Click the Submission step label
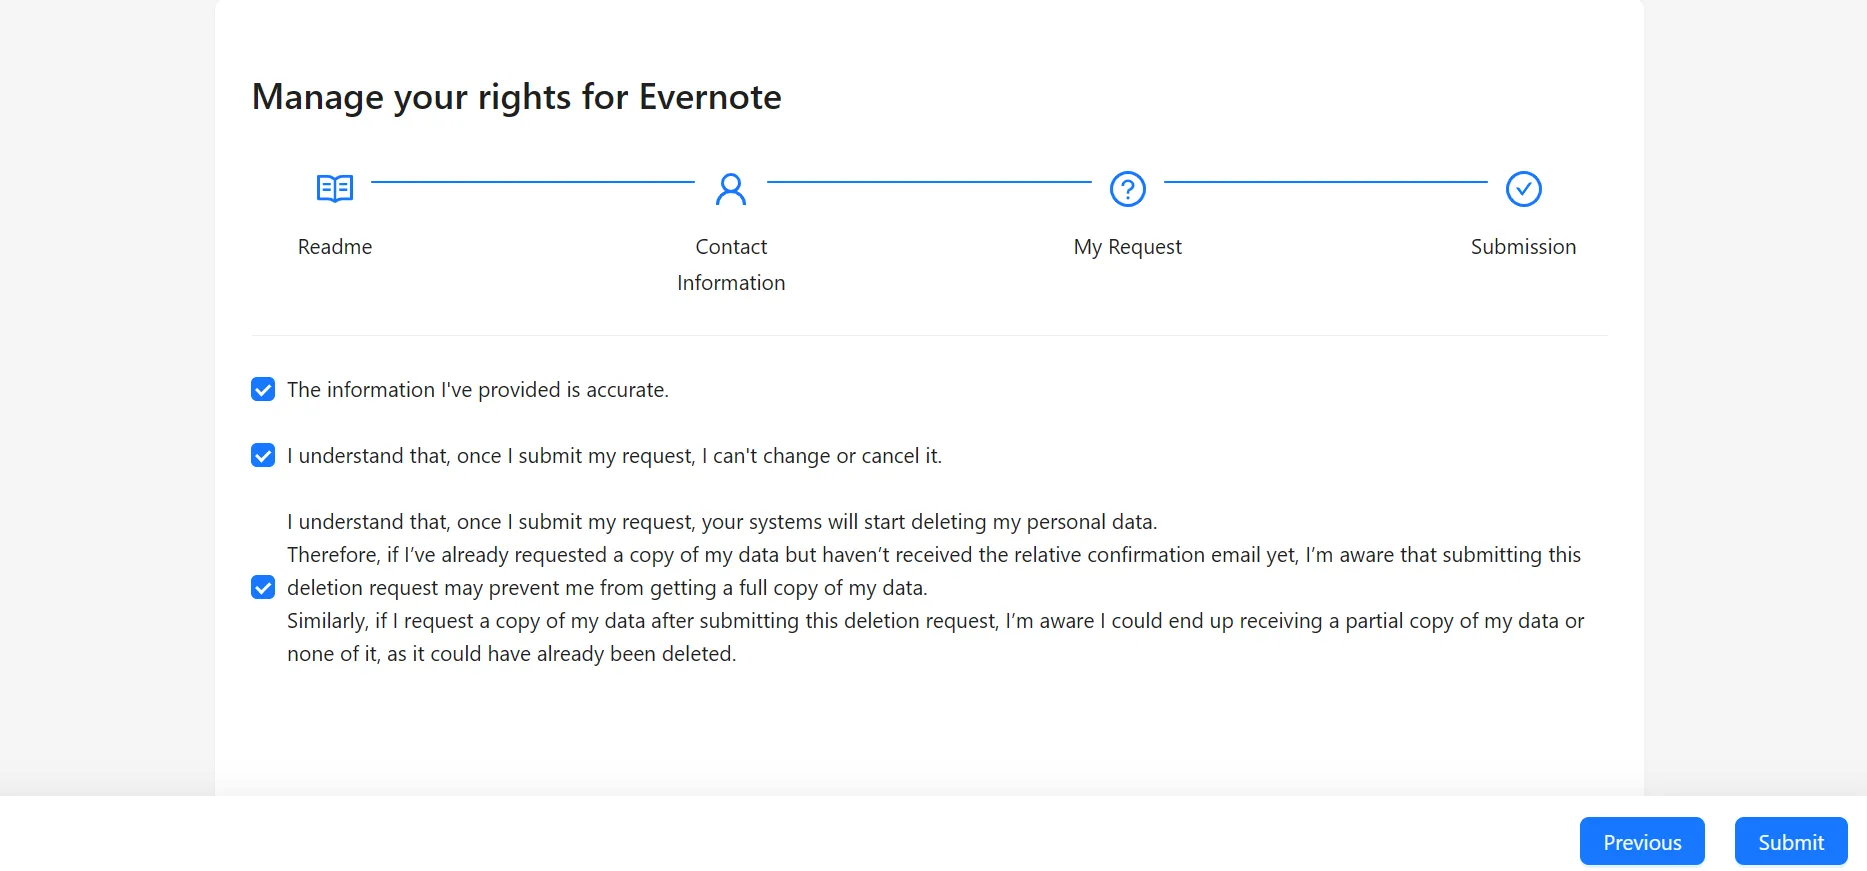Image resolution: width=1867 pixels, height=871 pixels. pyautogui.click(x=1523, y=246)
